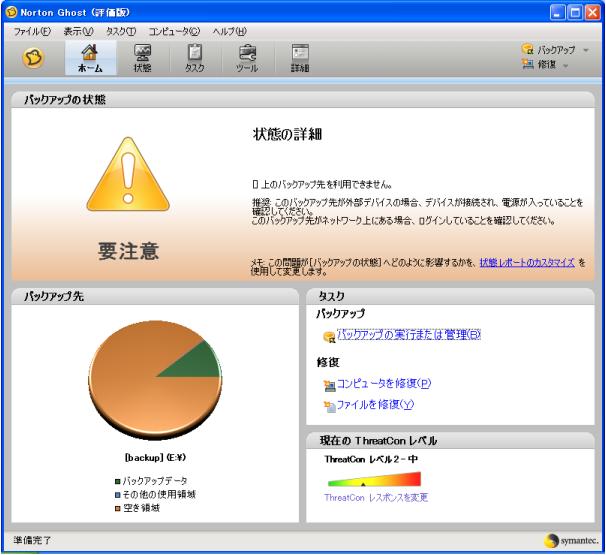Click the backup run/manage icon
This screenshot has width=606, height=555.
329,337
